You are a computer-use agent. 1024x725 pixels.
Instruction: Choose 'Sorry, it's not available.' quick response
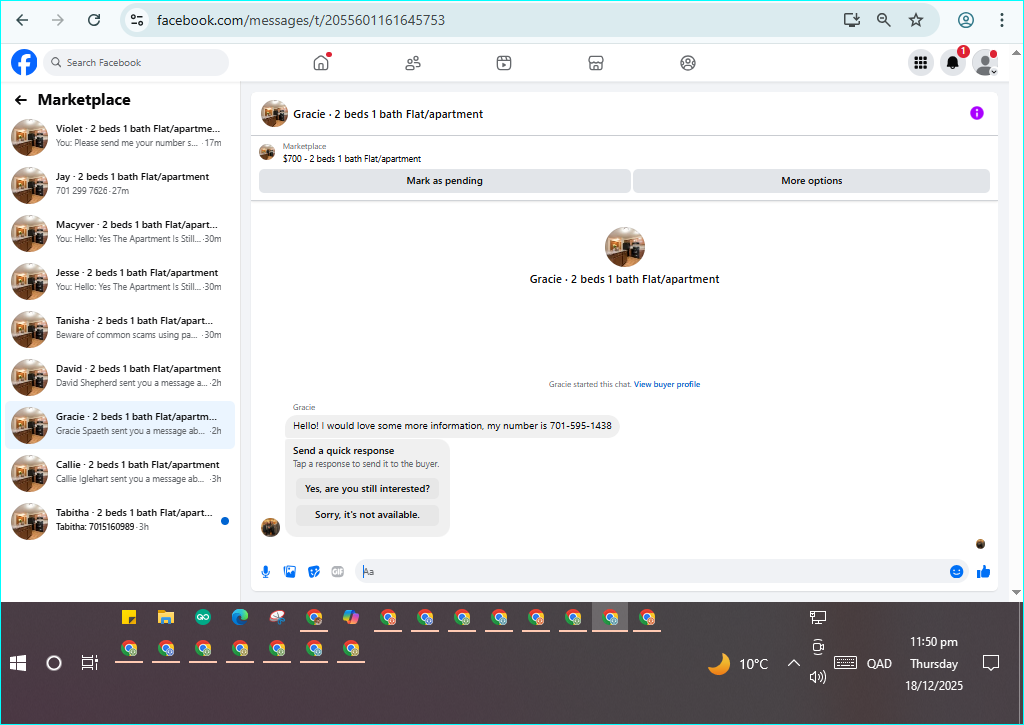click(x=367, y=515)
